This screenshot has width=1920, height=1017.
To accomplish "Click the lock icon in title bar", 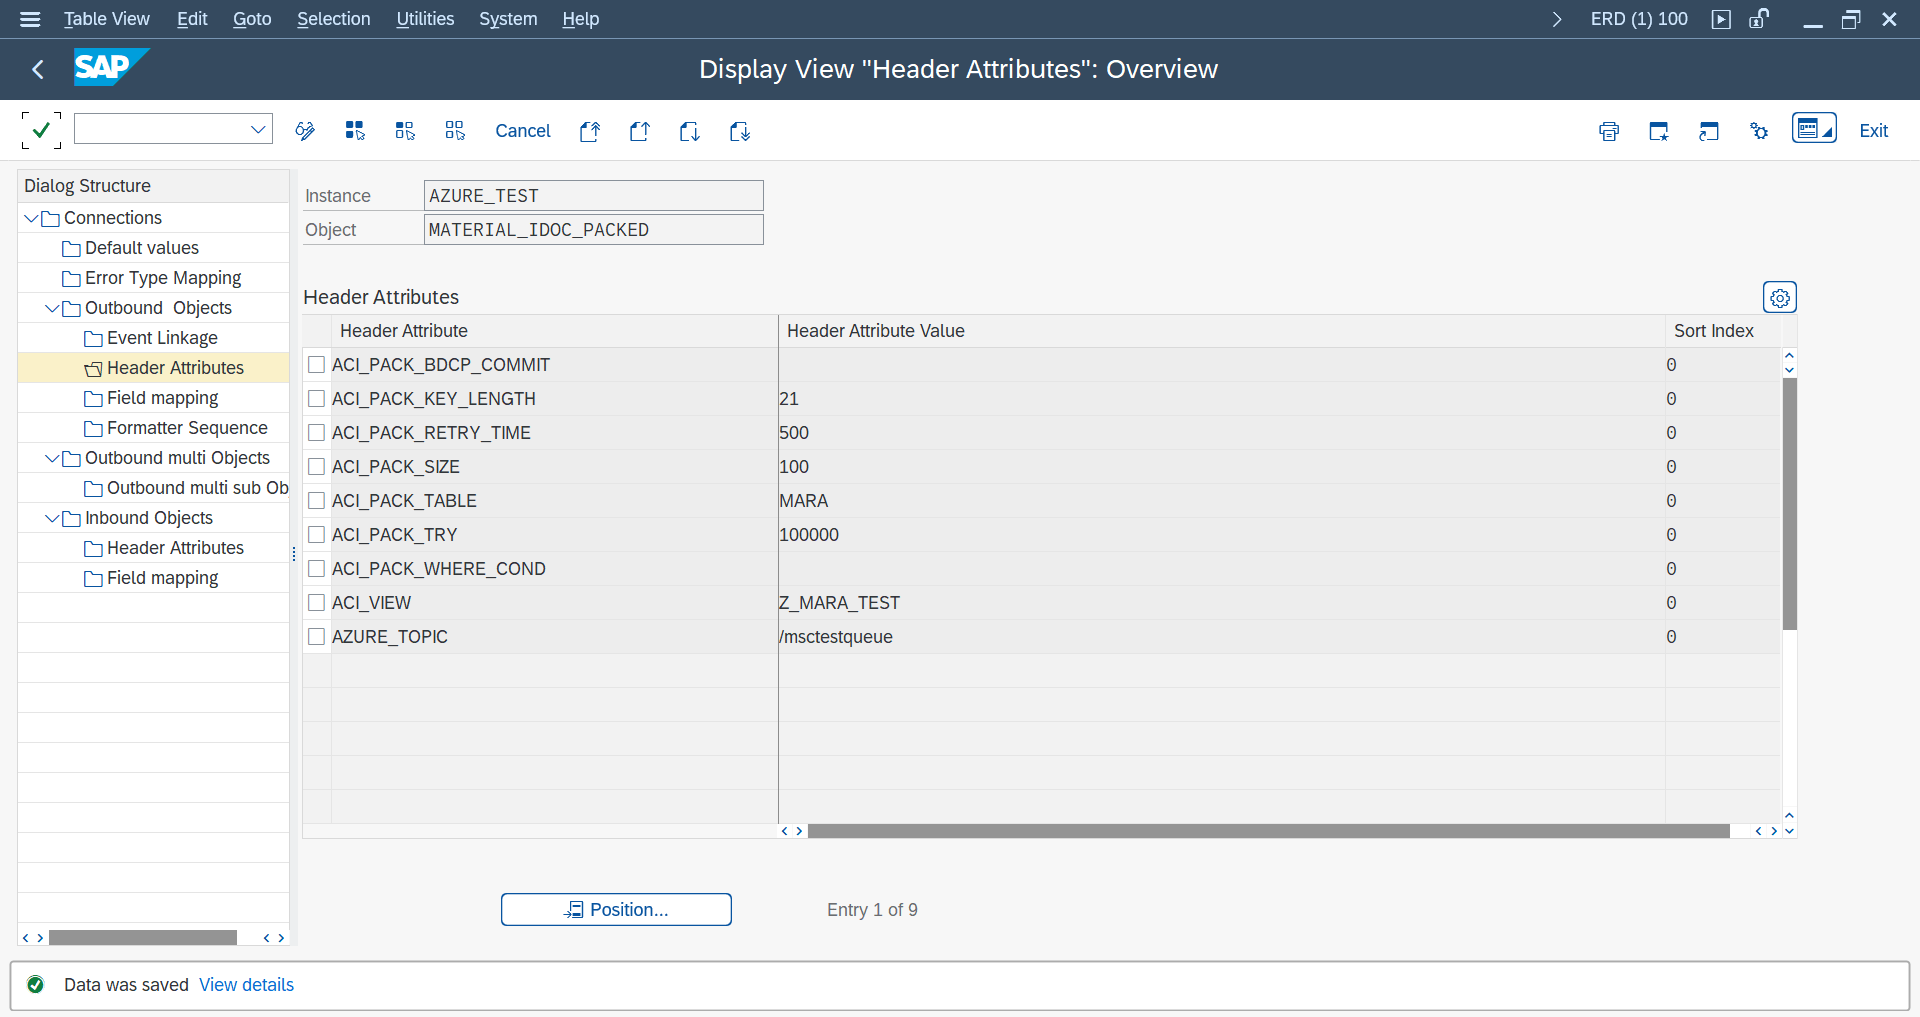I will (x=1759, y=19).
